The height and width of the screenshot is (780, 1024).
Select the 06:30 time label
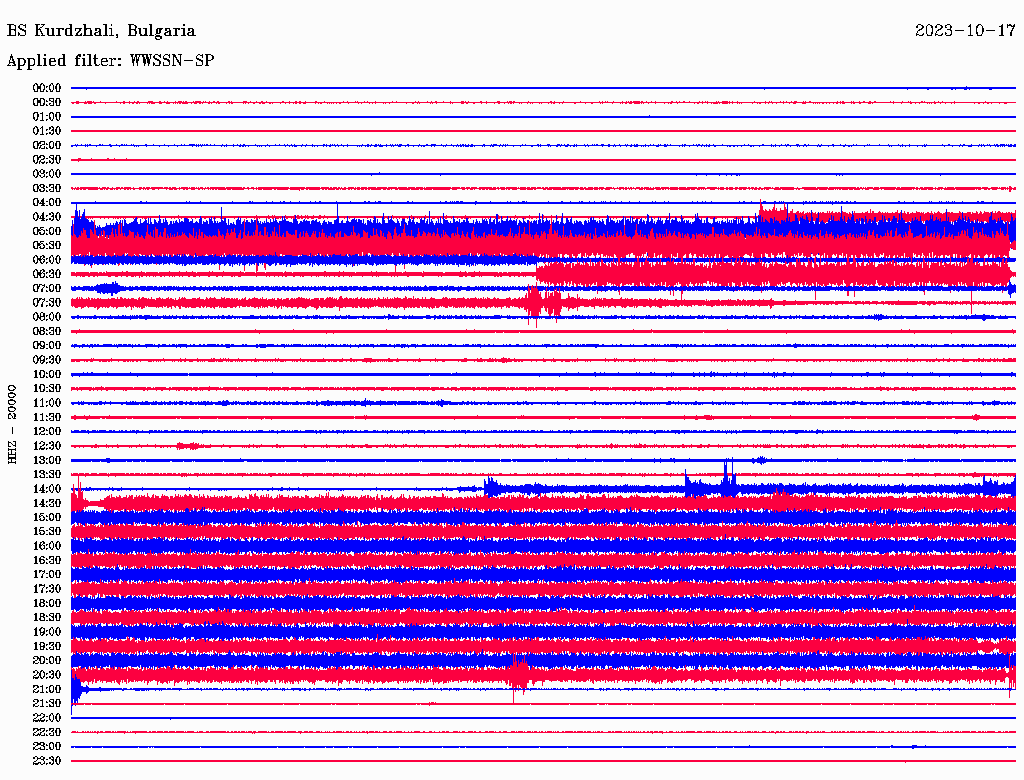pos(46,274)
